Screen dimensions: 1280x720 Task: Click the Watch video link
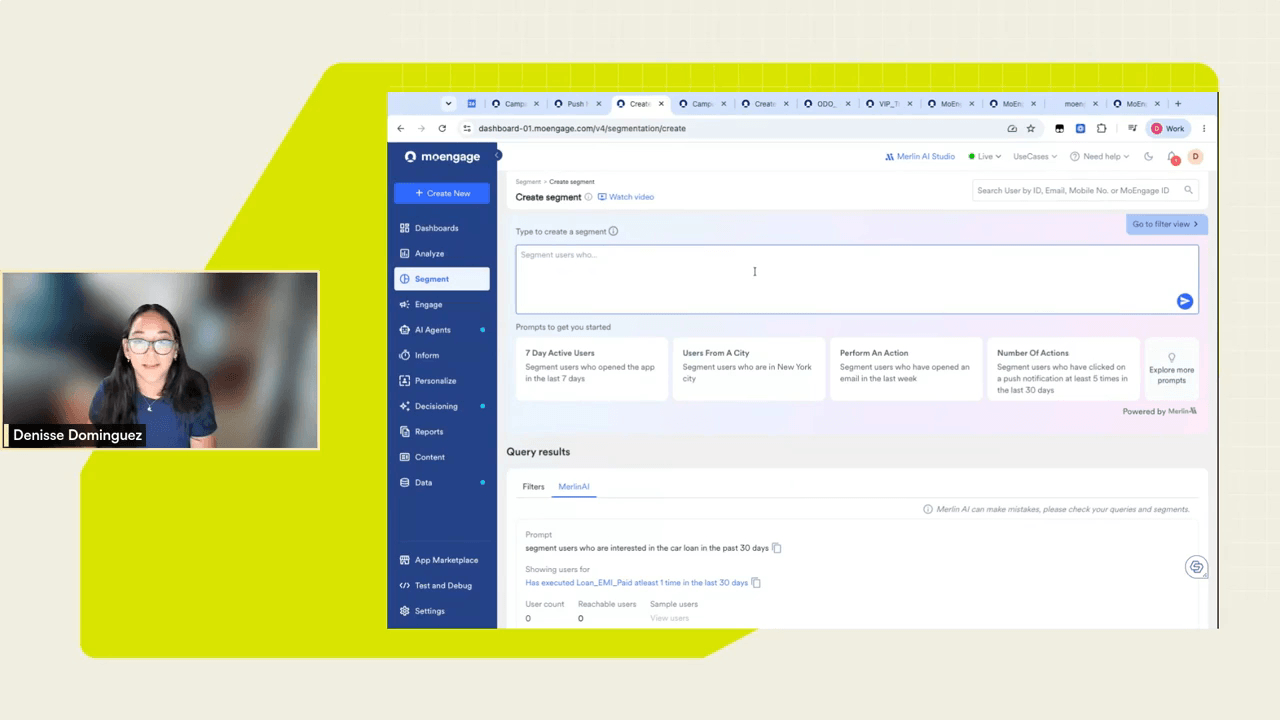(626, 197)
